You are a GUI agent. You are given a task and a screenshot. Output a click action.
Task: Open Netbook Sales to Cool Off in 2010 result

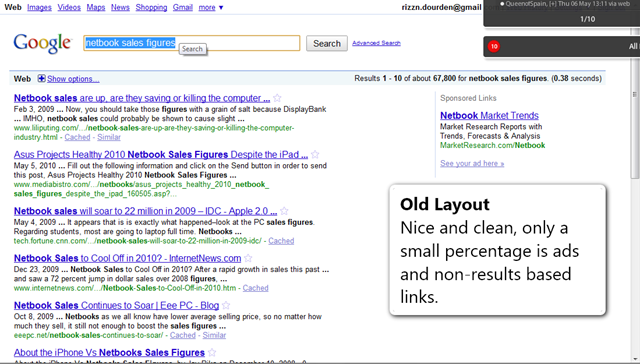pos(127,258)
